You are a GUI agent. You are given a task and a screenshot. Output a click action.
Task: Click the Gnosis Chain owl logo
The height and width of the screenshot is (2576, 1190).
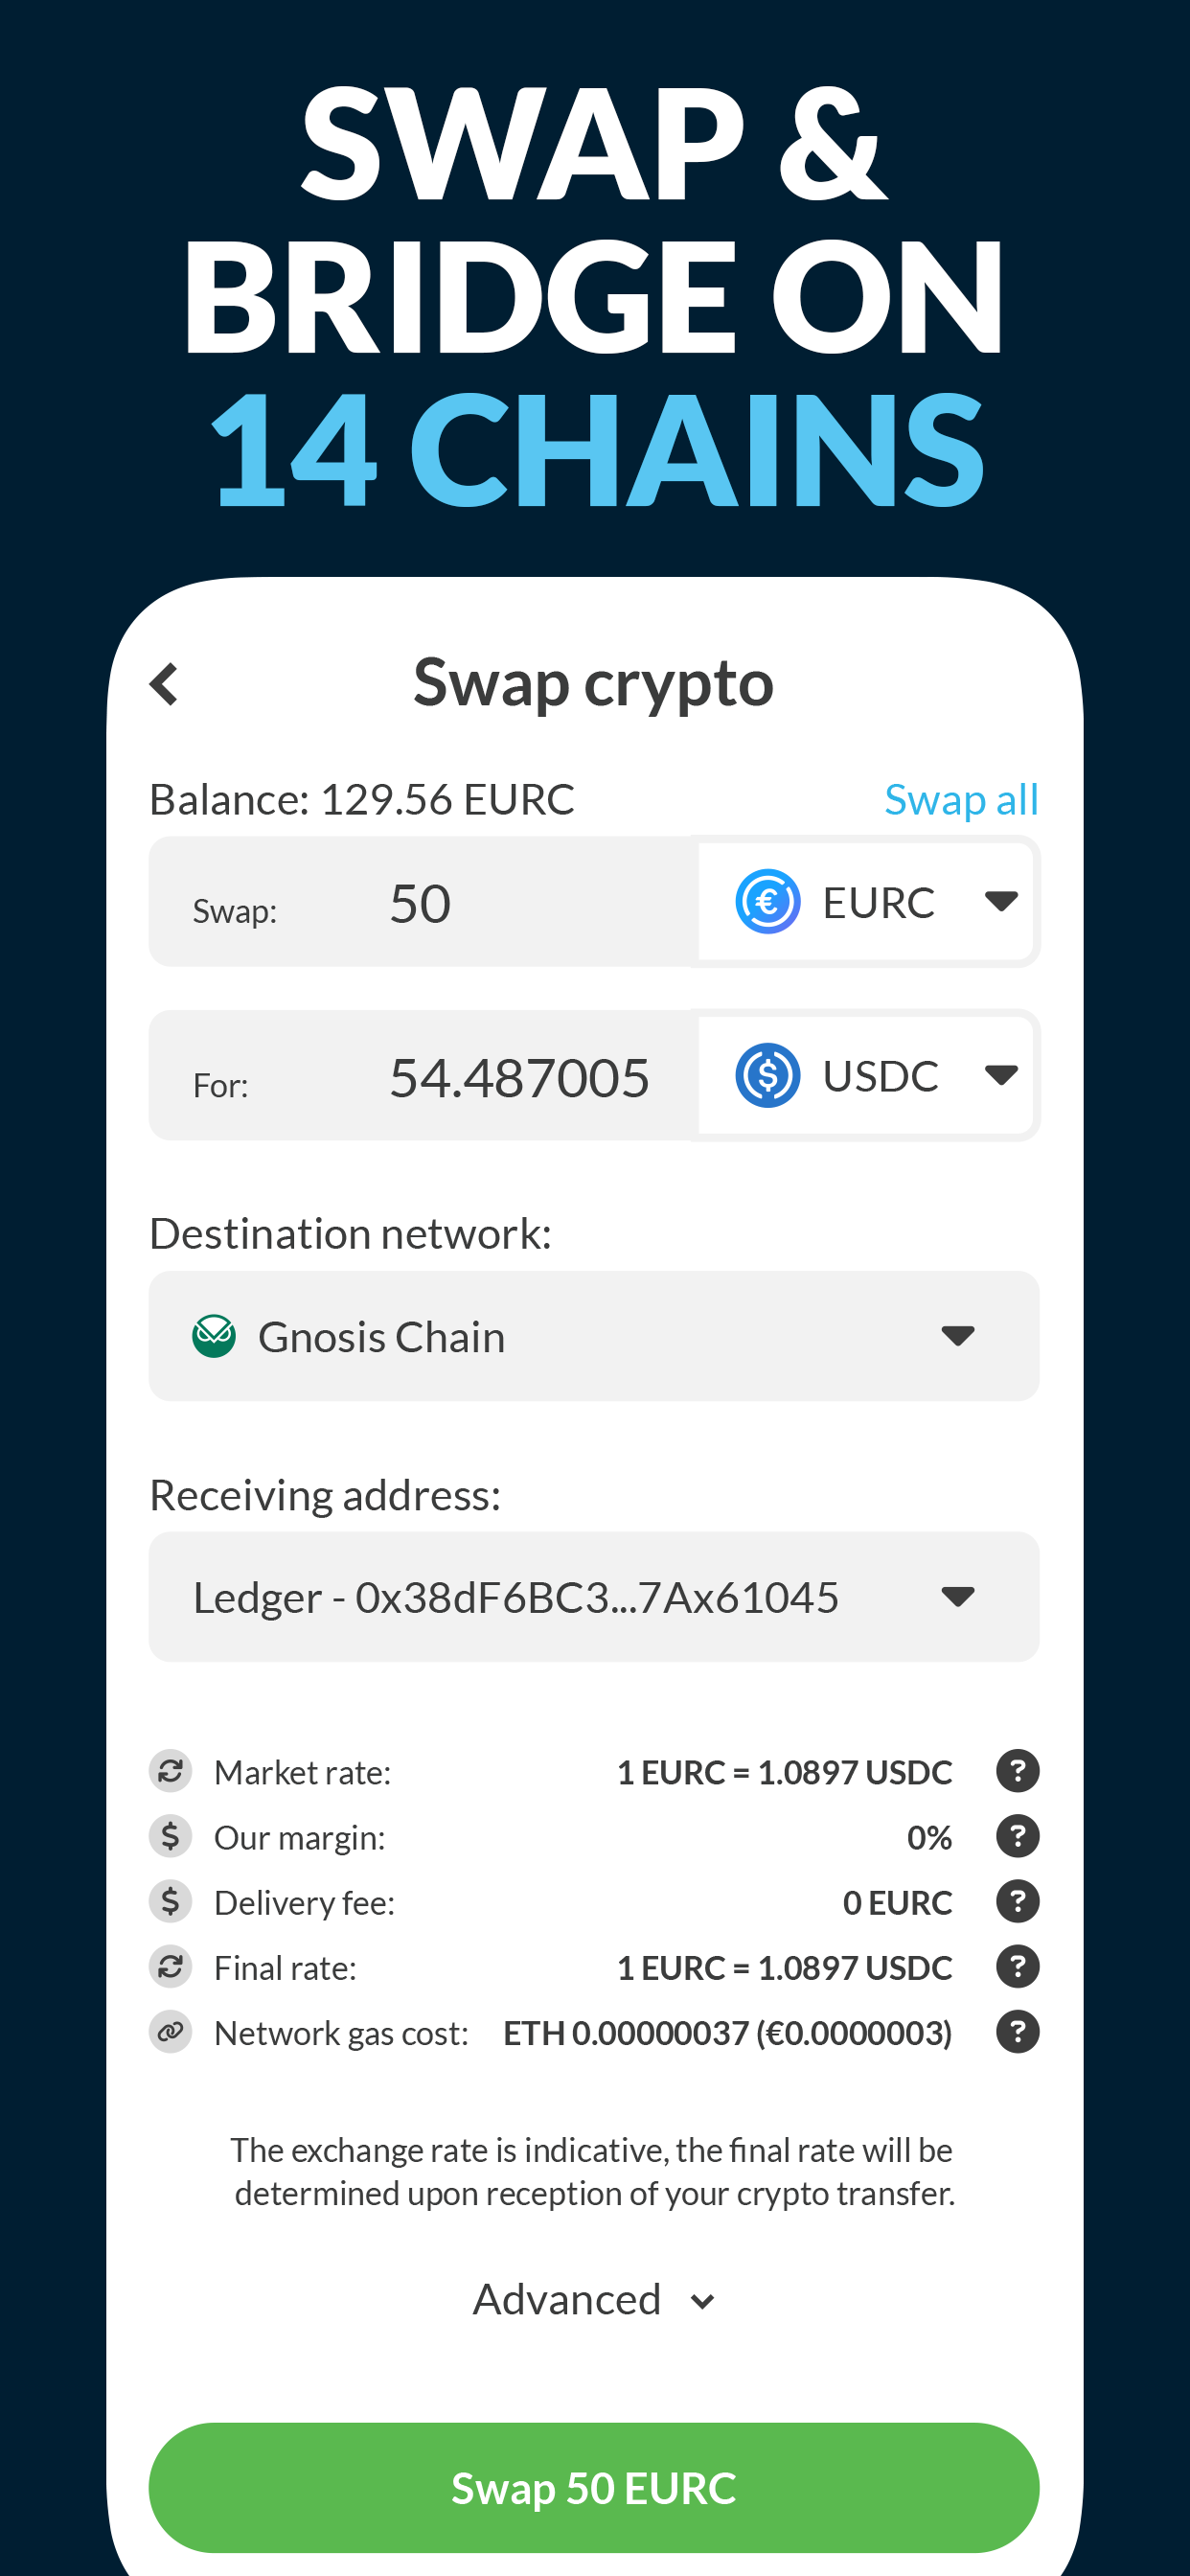214,1336
